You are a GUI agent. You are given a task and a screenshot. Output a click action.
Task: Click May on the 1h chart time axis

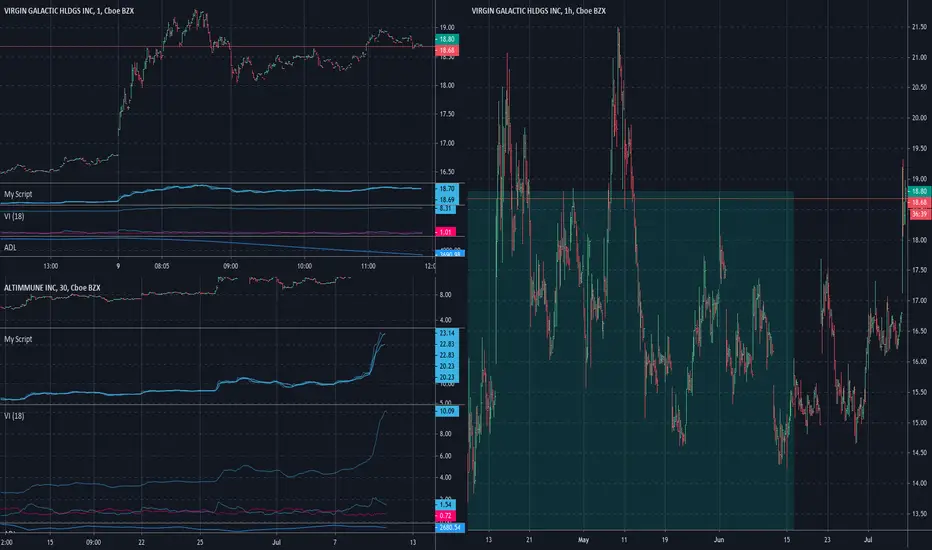coord(583,540)
